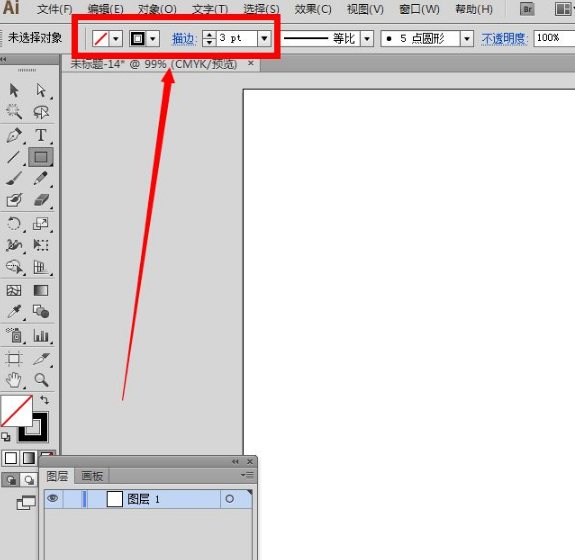Select the Eyedropper tool

coord(14,312)
